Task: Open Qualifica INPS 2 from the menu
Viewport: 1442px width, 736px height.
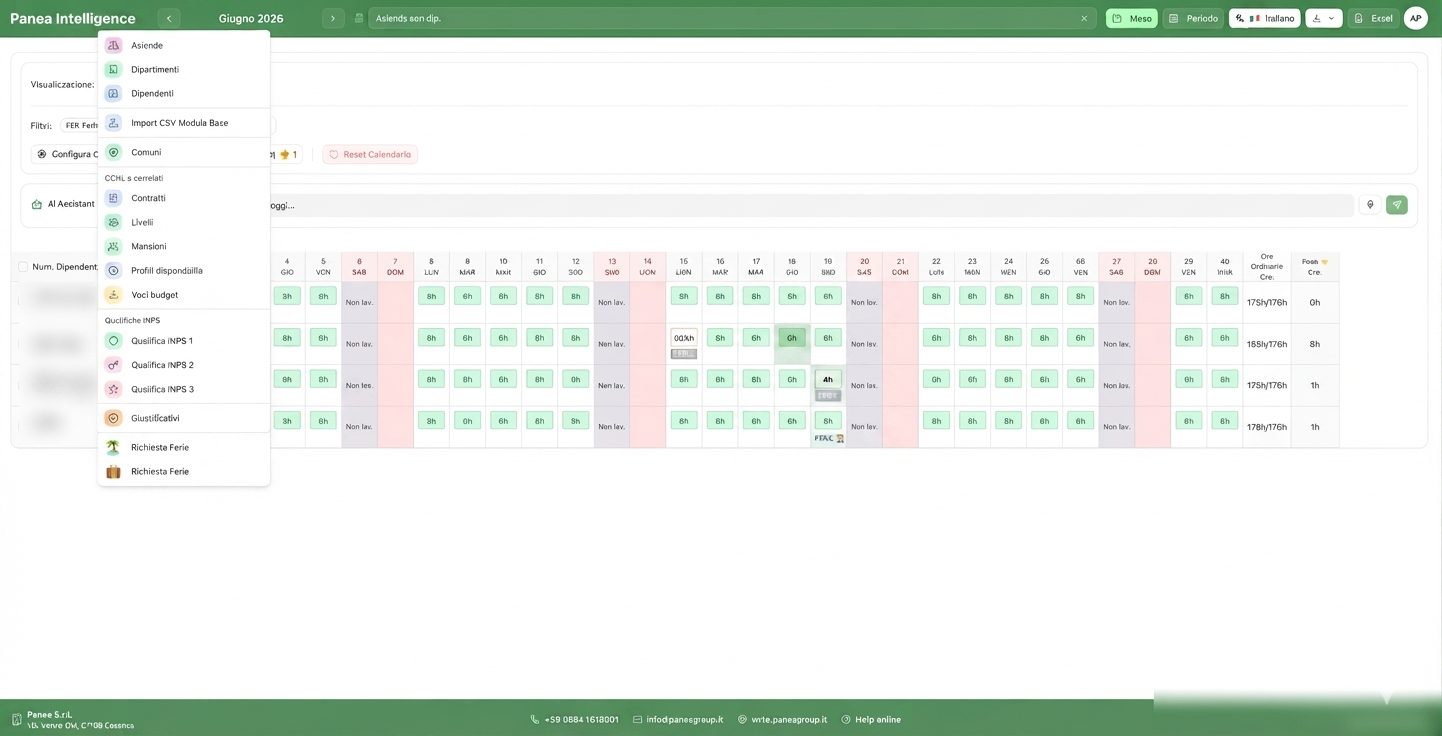Action: pos(184,365)
